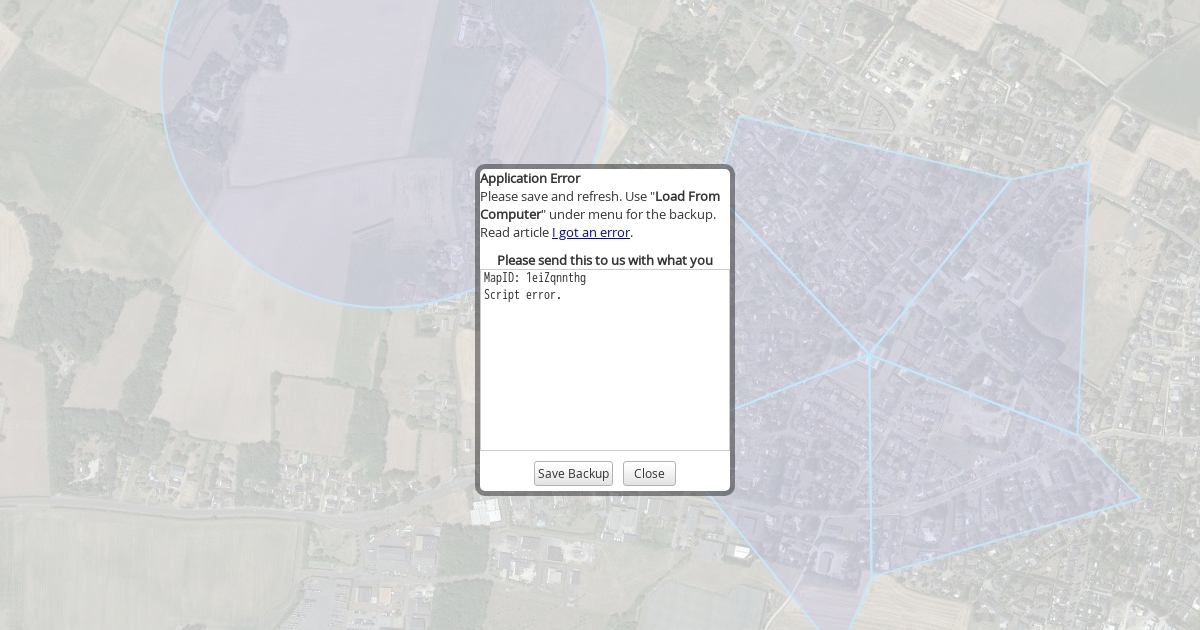Click the 'Please send this to us' label
The image size is (1200, 630).
[605, 260]
